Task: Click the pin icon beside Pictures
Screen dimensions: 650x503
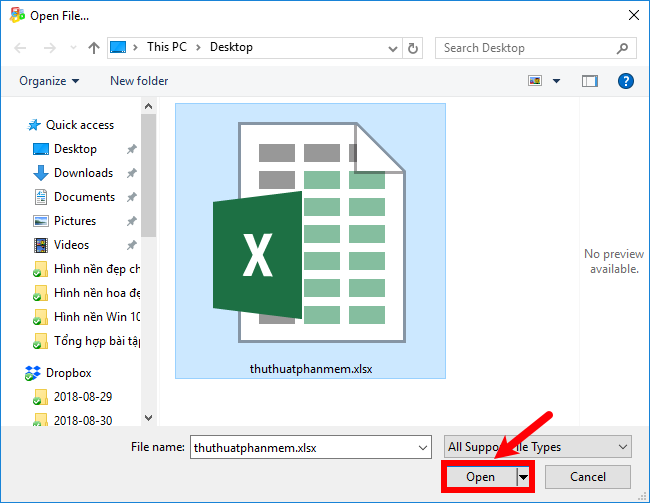Action: [x=131, y=221]
